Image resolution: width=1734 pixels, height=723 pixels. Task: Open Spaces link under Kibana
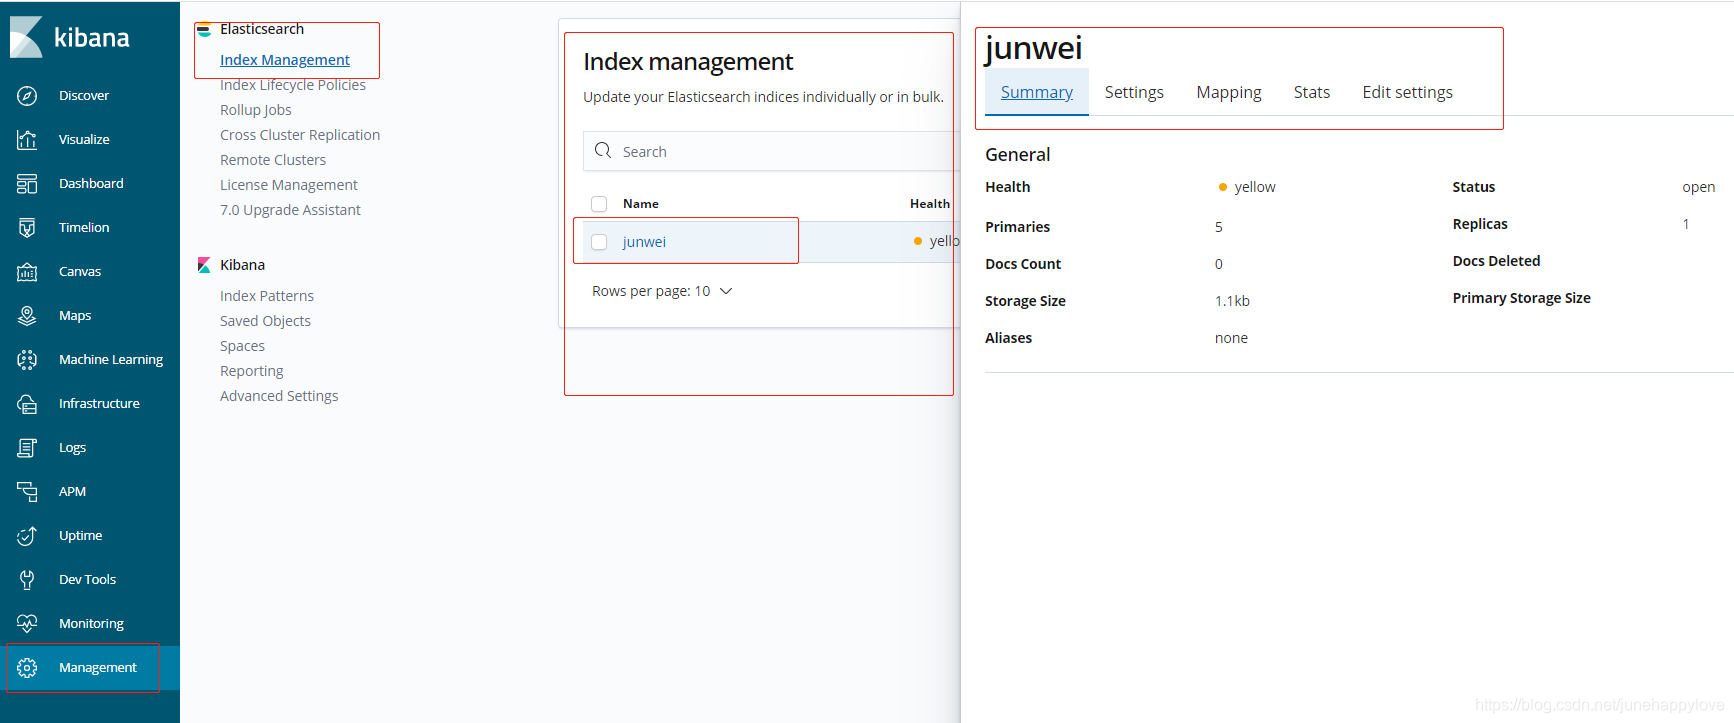[x=242, y=346]
